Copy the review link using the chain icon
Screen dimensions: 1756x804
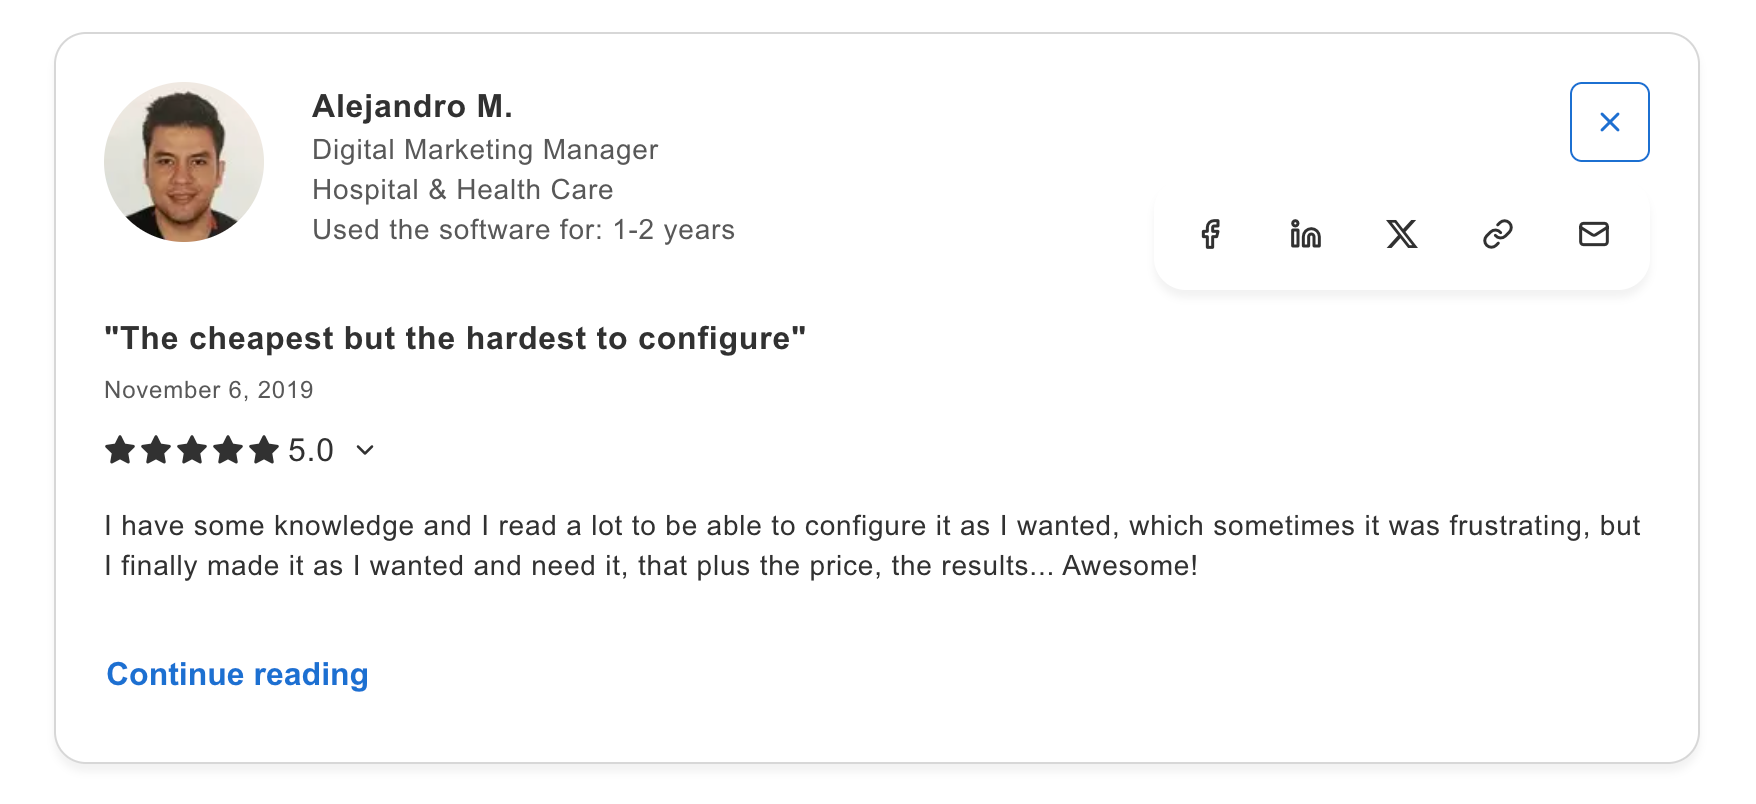click(1496, 235)
